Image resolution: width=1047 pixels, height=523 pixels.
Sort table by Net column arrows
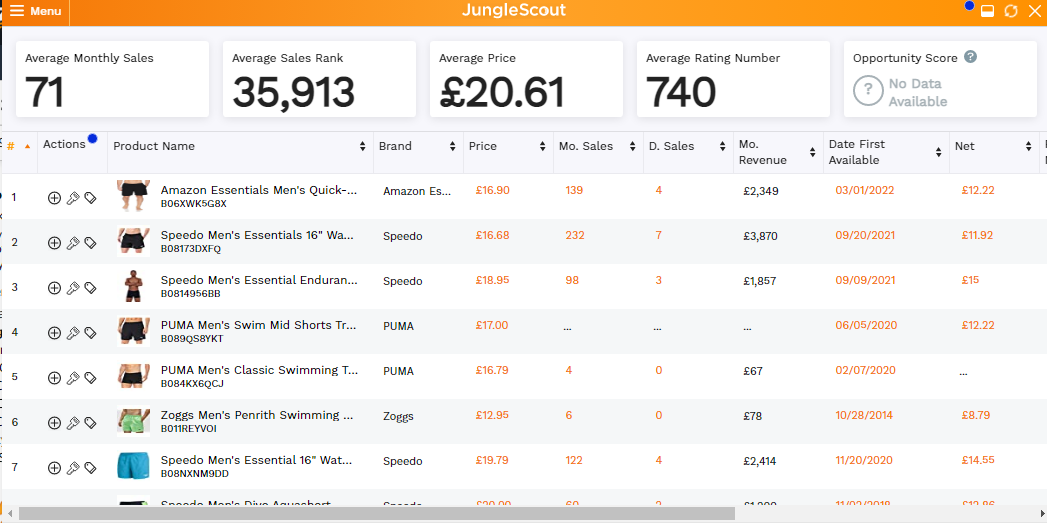1028,146
